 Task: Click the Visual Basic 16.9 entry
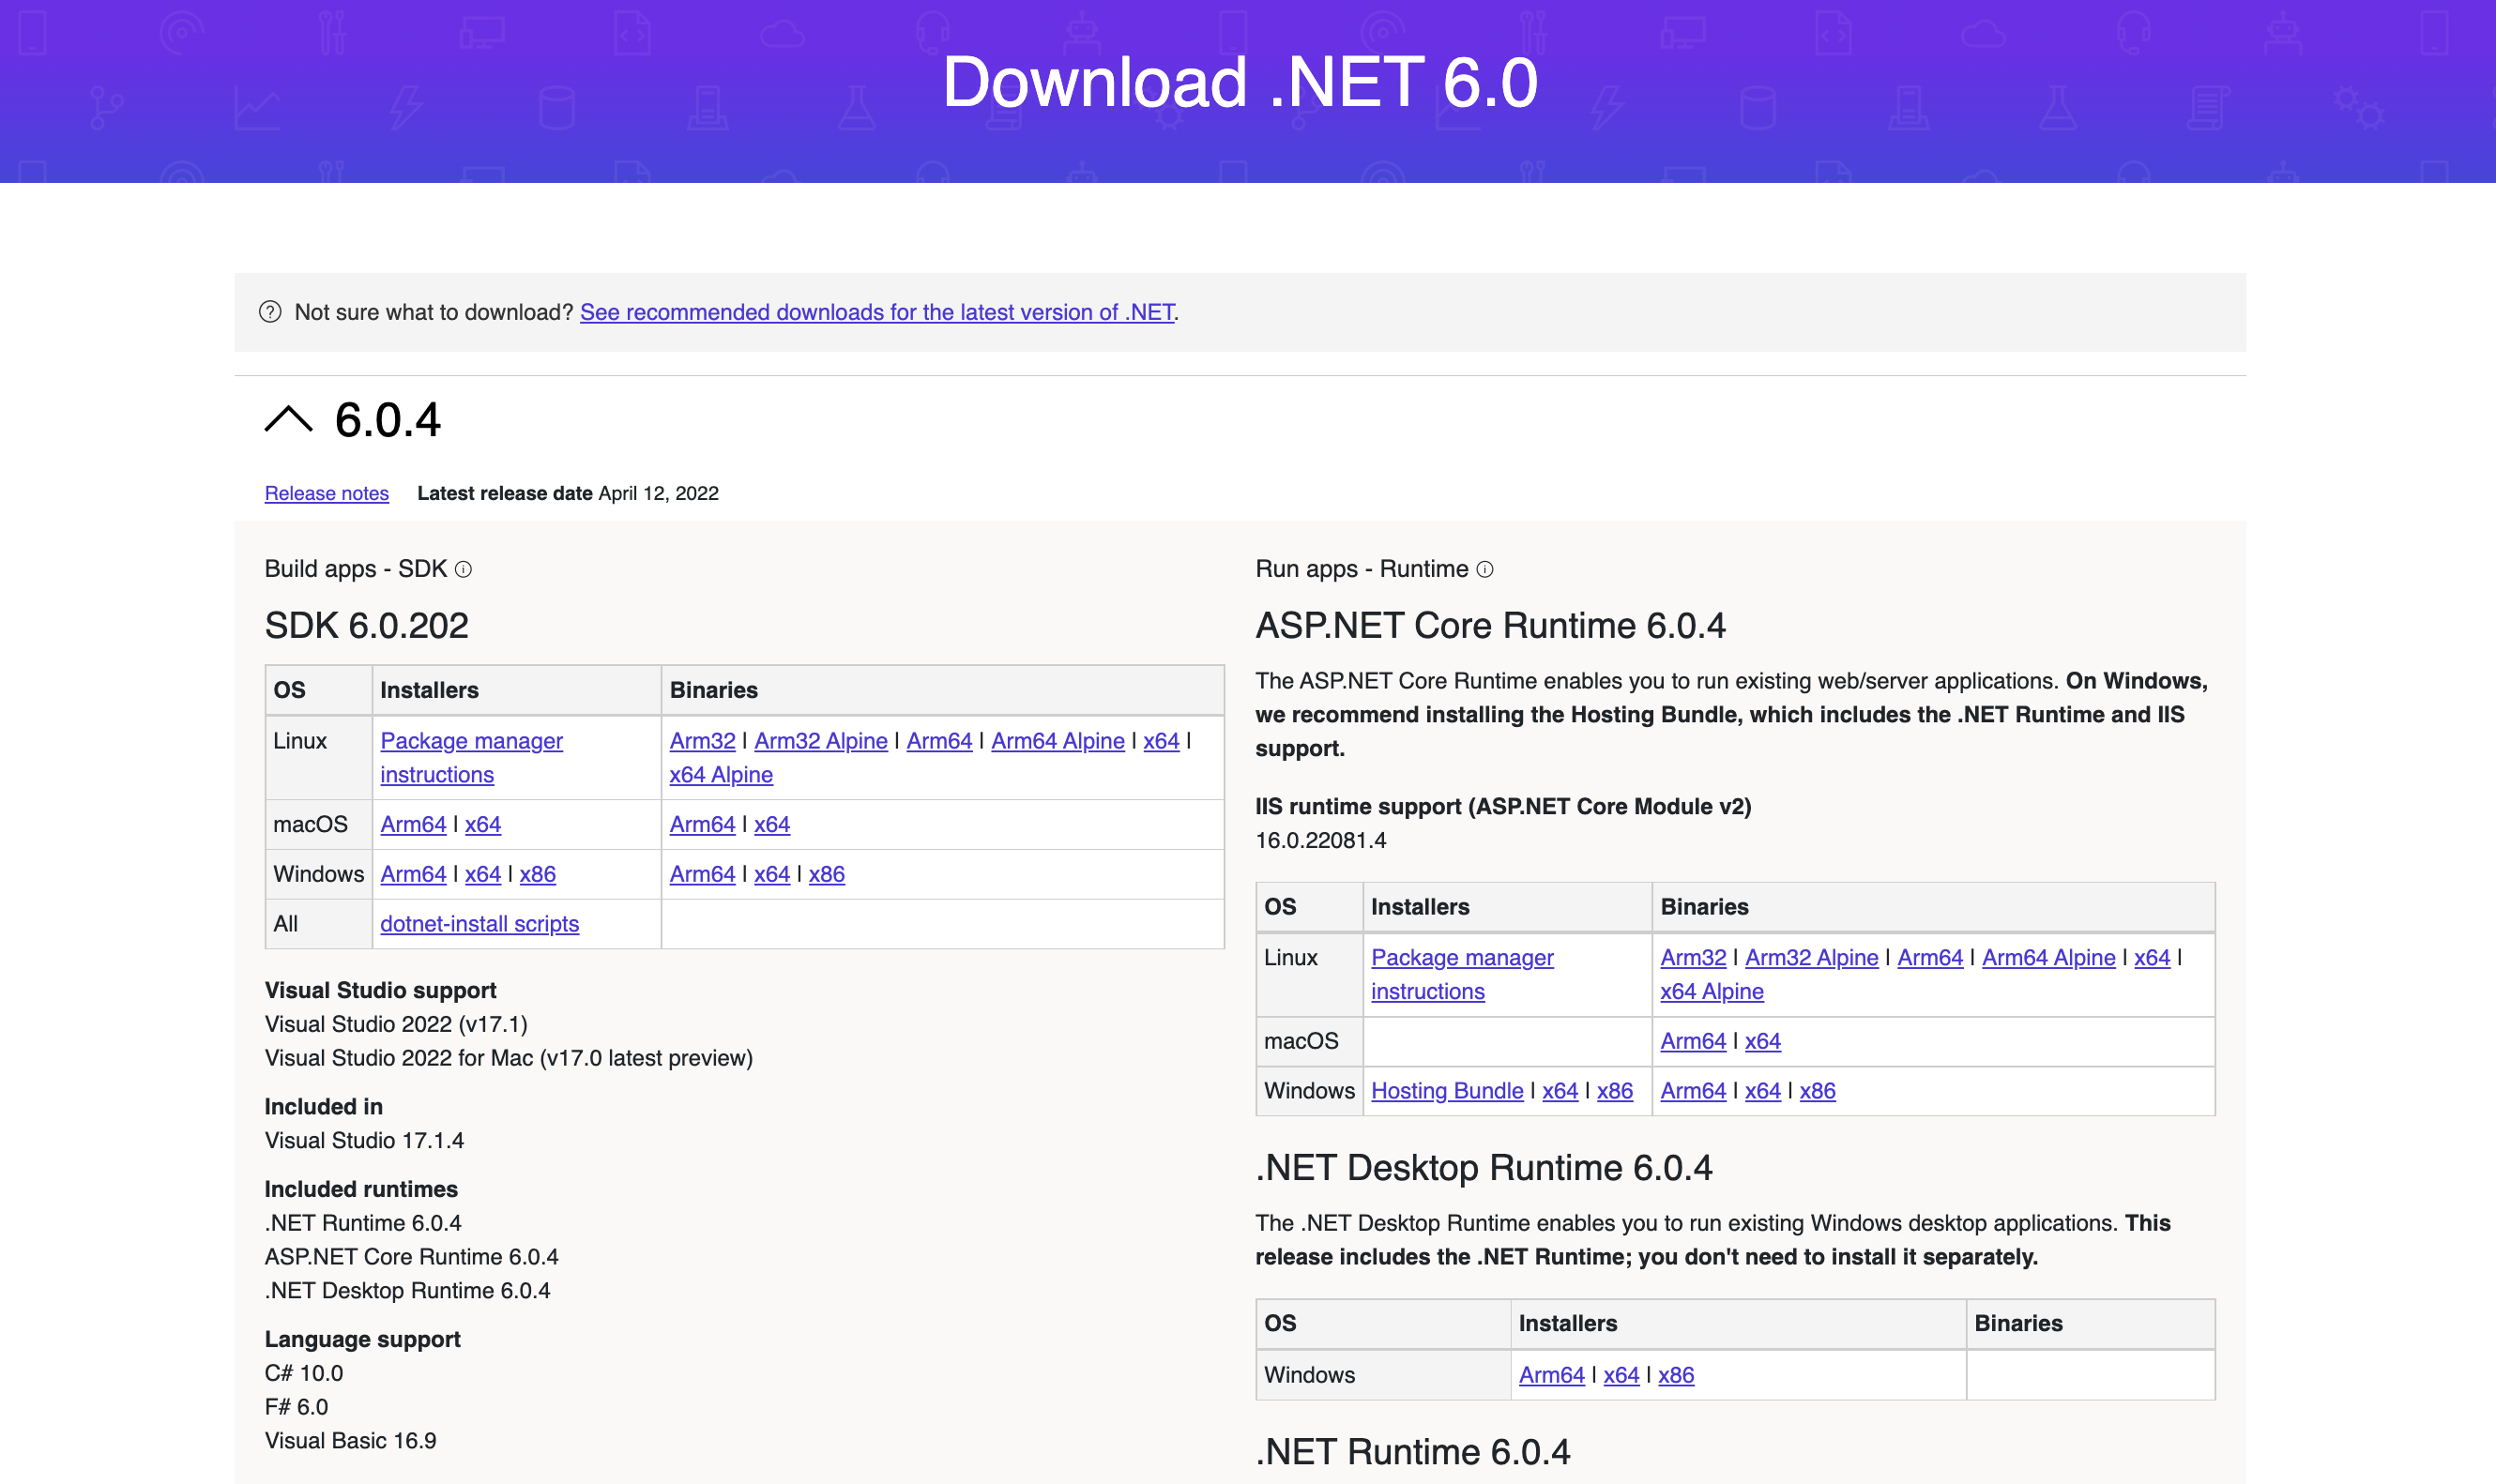351,1440
